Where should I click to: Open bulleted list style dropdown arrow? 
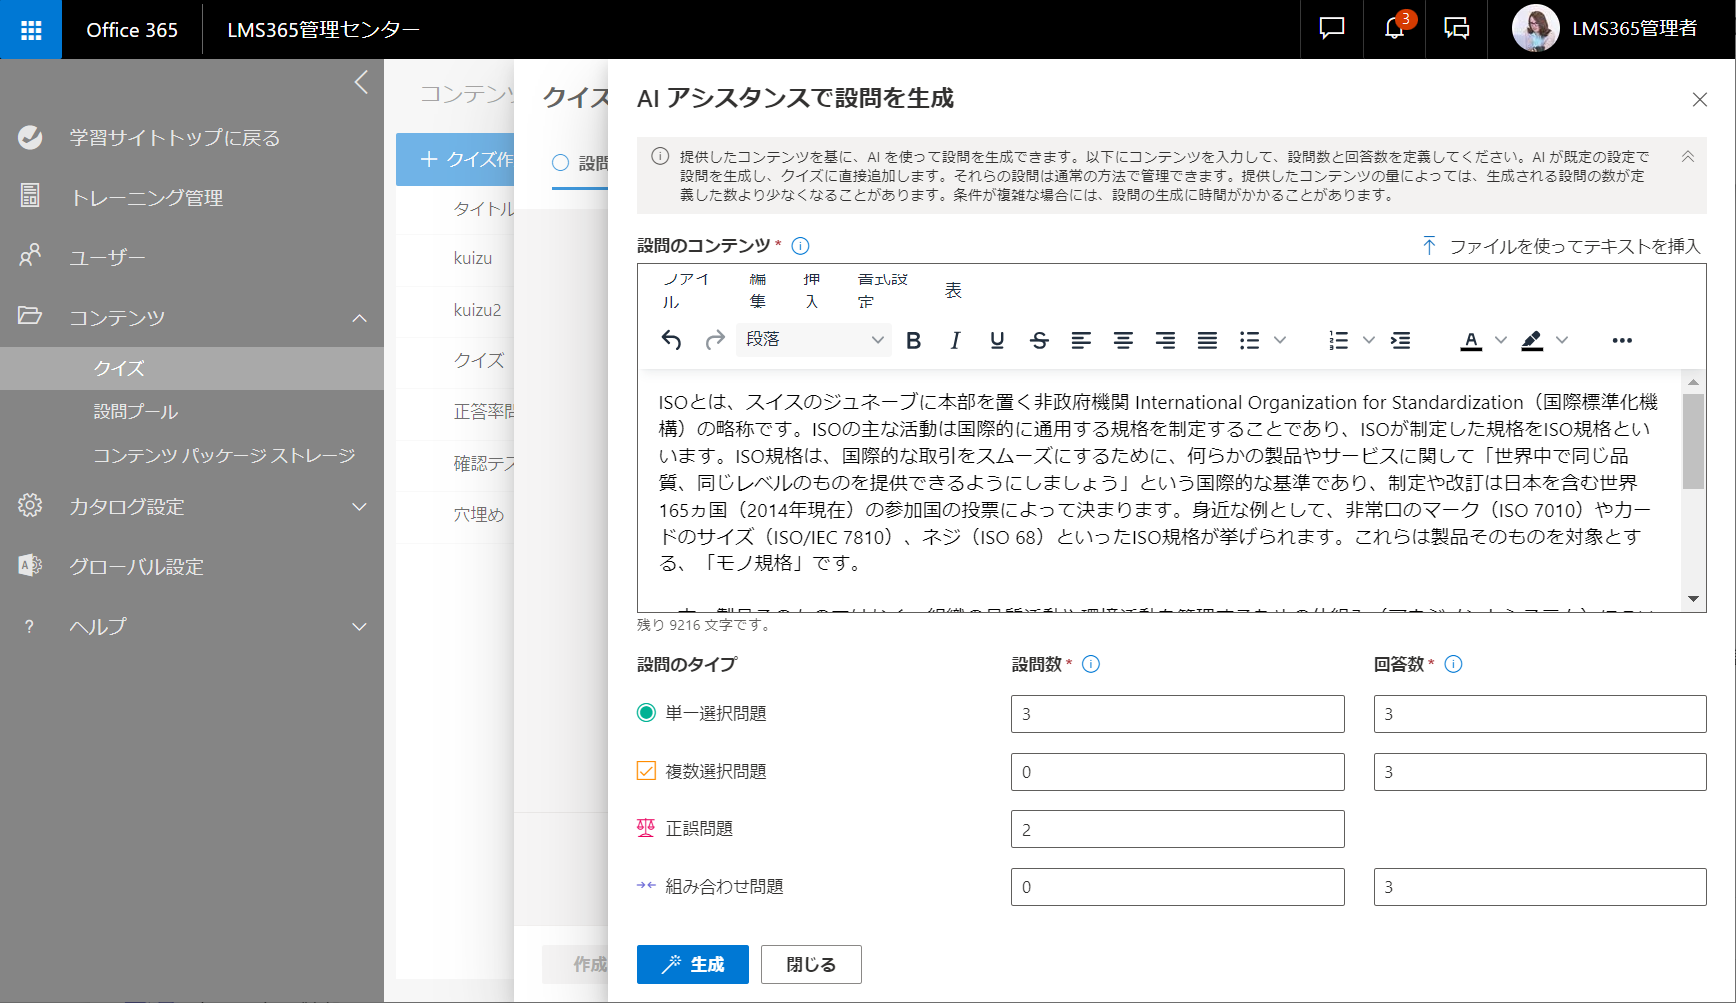point(1279,340)
